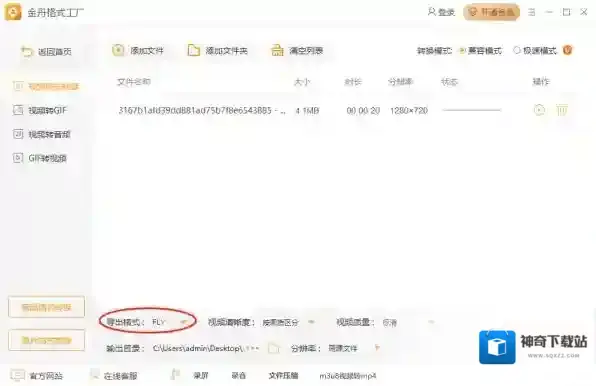The width and height of the screenshot is (596, 386).
Task: Click the 状态 column header
Action: [449, 82]
